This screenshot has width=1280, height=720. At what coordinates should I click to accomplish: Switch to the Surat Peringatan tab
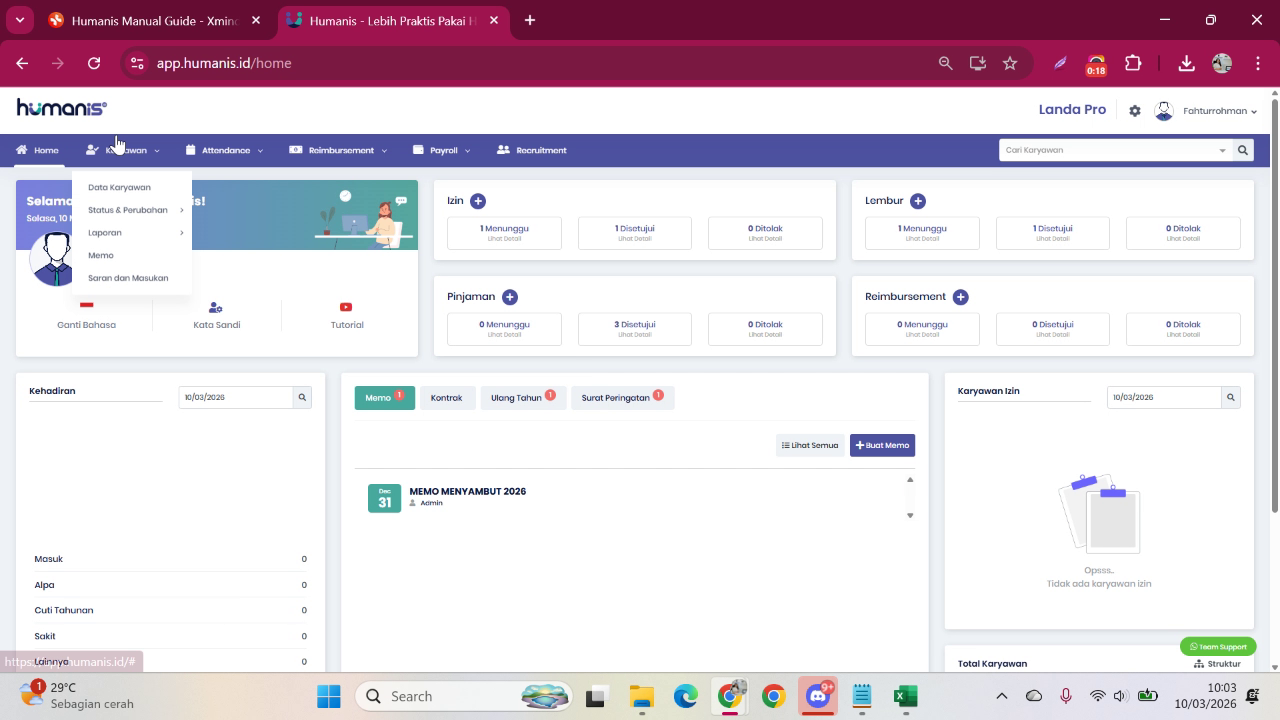tap(622, 398)
